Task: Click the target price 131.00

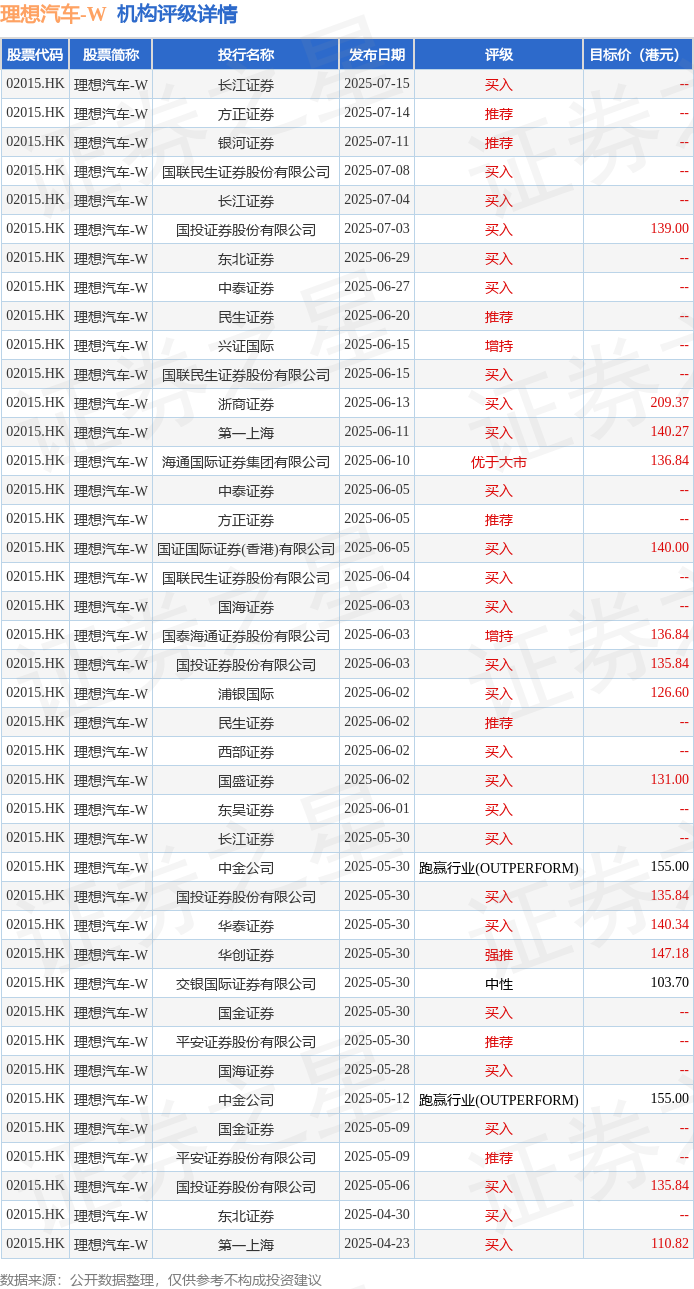Action: (x=669, y=780)
